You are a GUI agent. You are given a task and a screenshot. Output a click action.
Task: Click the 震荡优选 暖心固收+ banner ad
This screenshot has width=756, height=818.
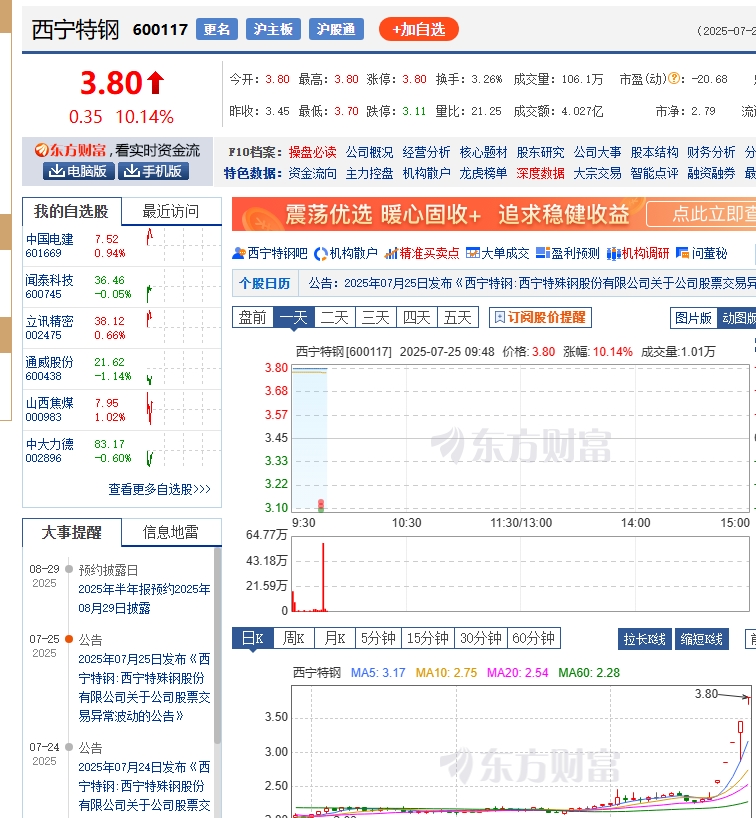[494, 214]
